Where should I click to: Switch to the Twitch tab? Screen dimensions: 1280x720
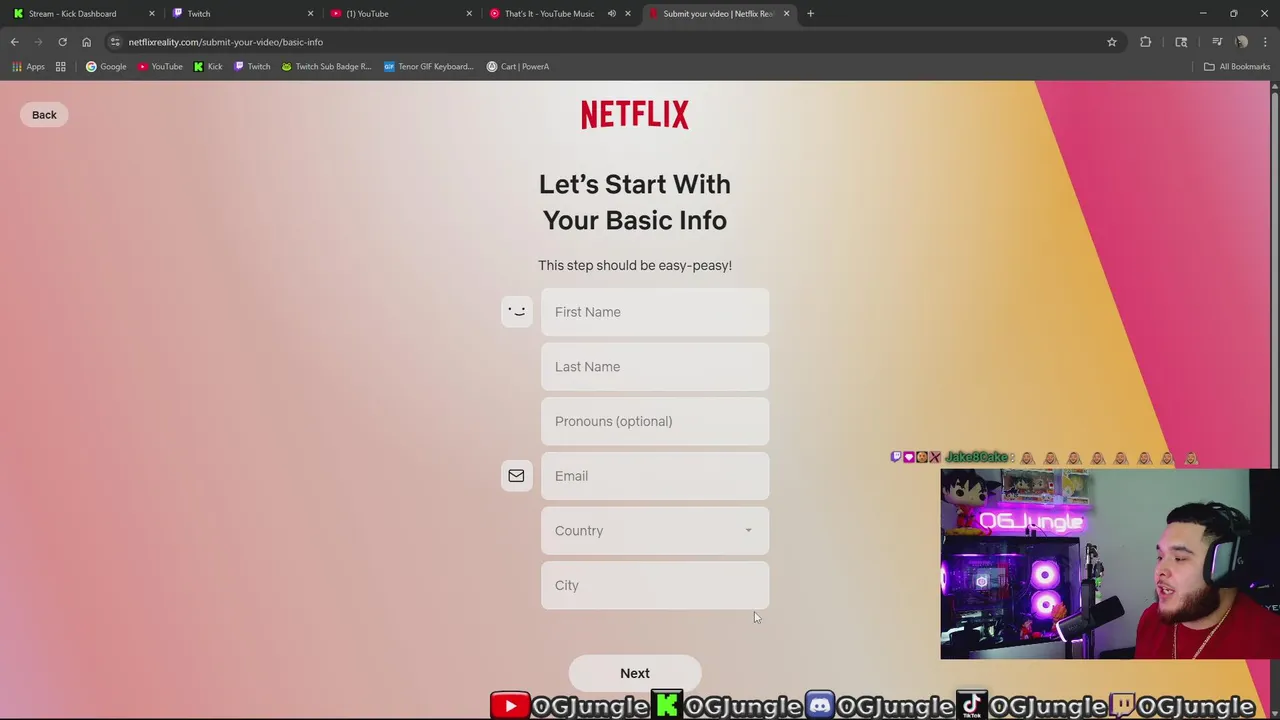tap(240, 13)
